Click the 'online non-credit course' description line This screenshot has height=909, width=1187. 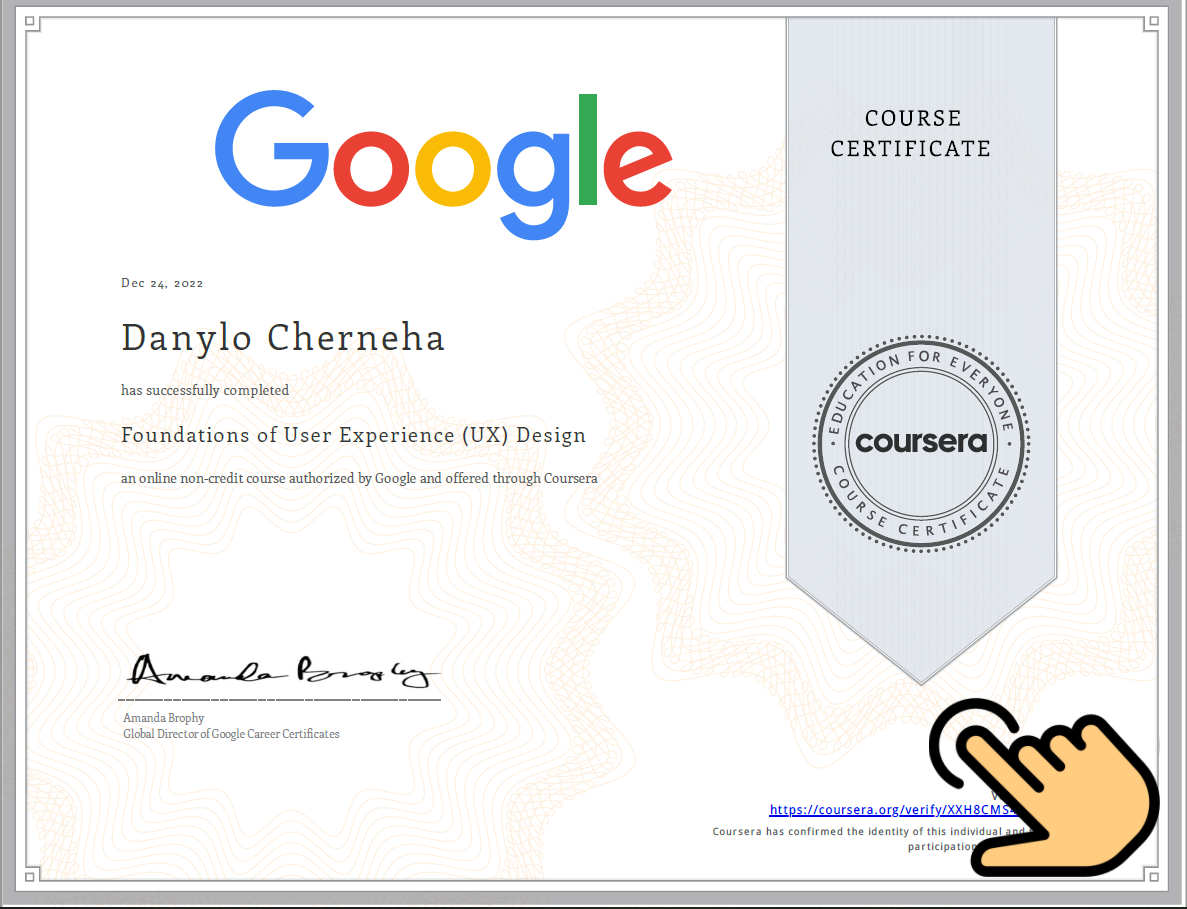click(359, 478)
